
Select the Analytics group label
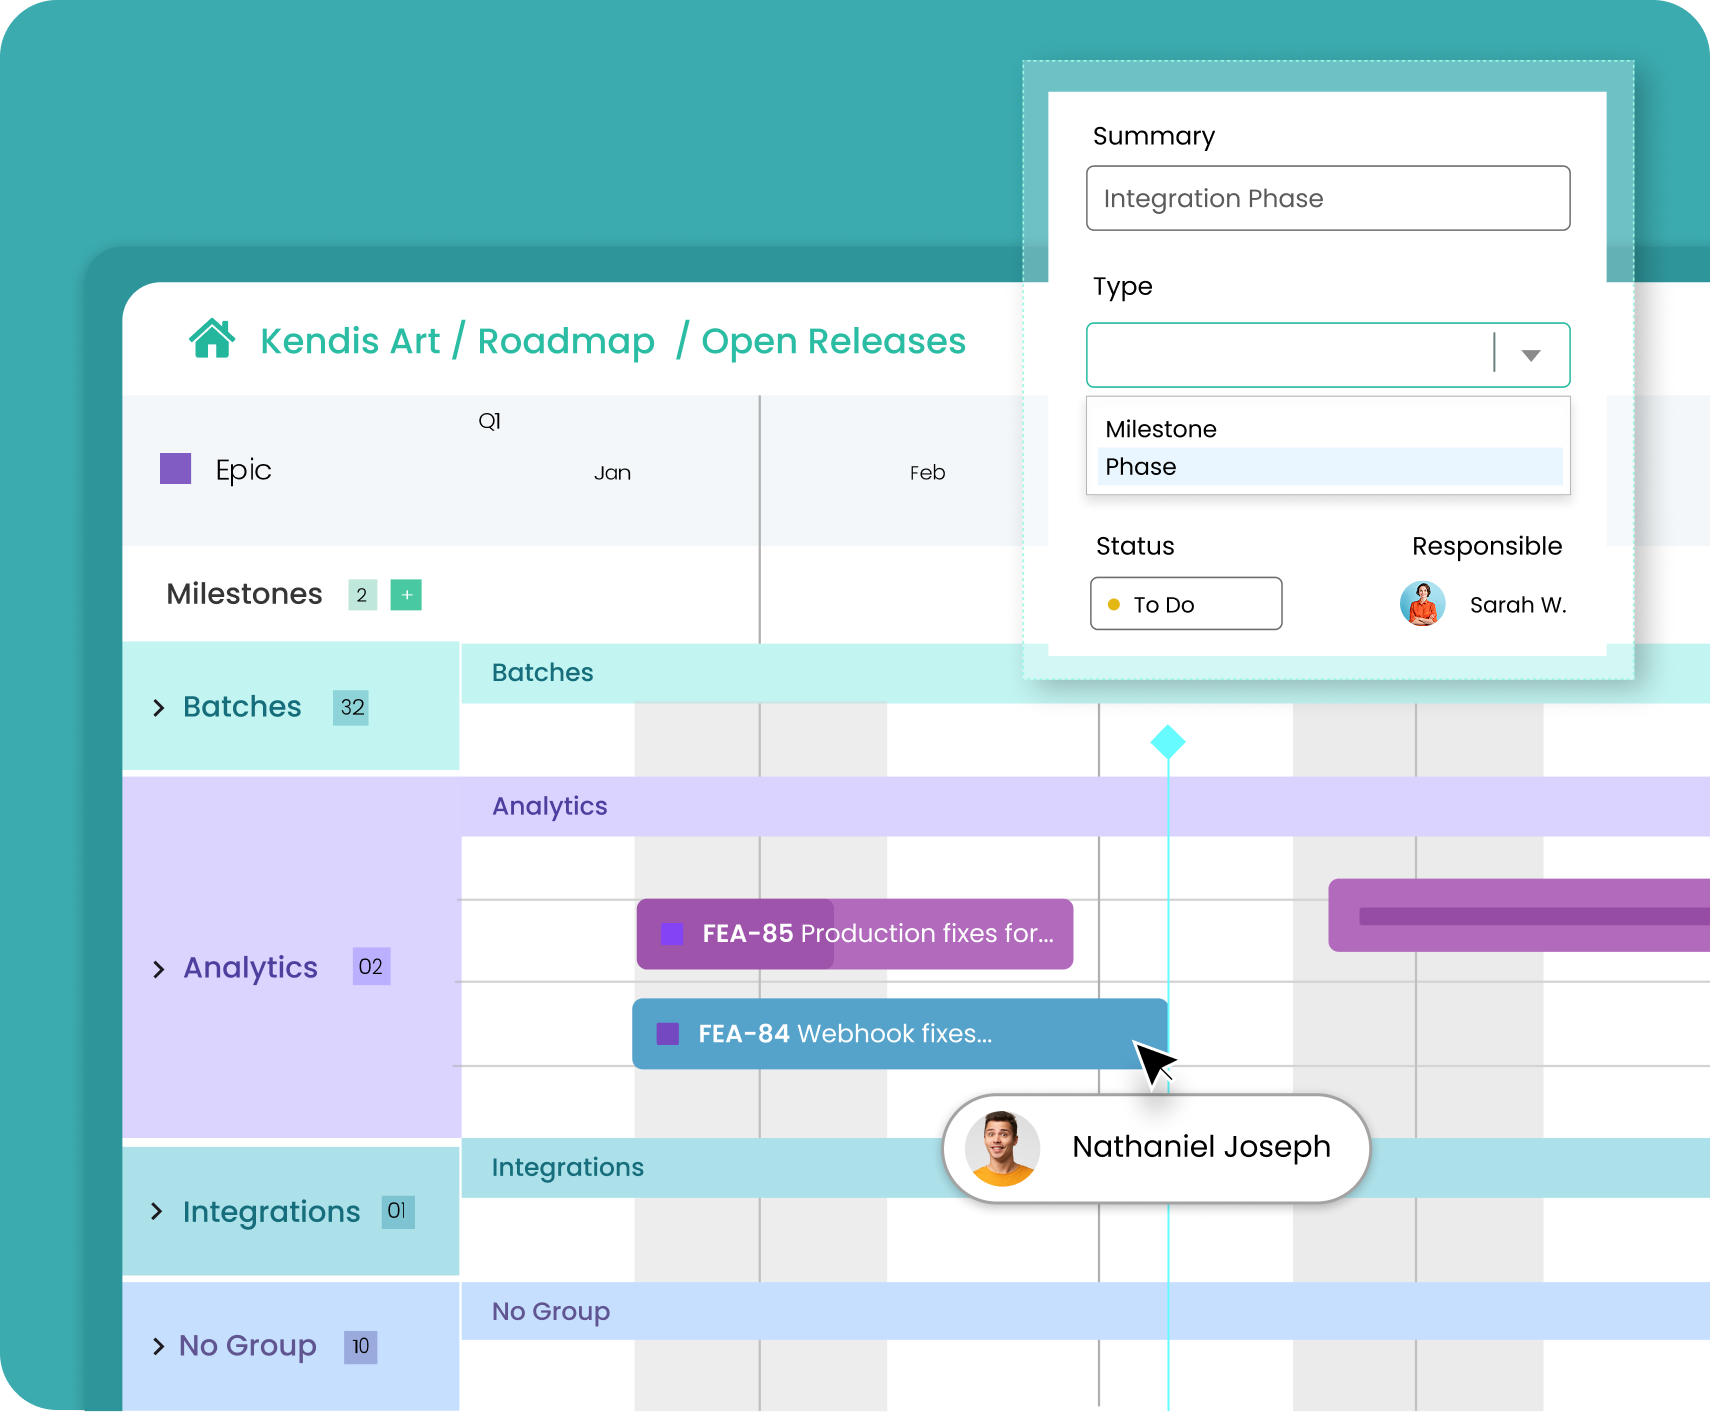[x=250, y=967]
